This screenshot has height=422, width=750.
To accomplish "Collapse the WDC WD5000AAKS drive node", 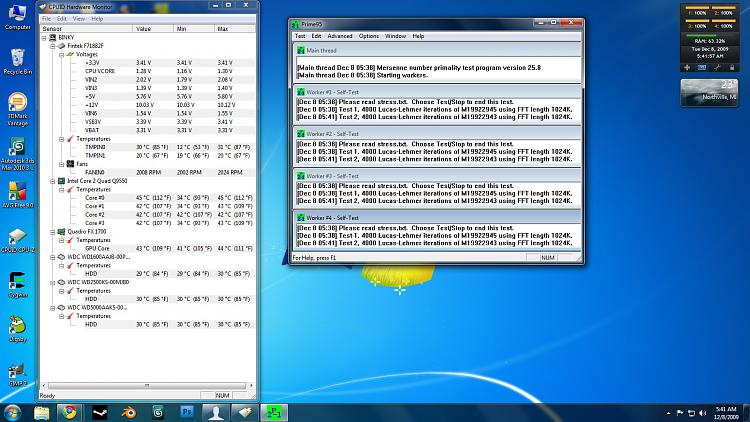I will 53,308.
